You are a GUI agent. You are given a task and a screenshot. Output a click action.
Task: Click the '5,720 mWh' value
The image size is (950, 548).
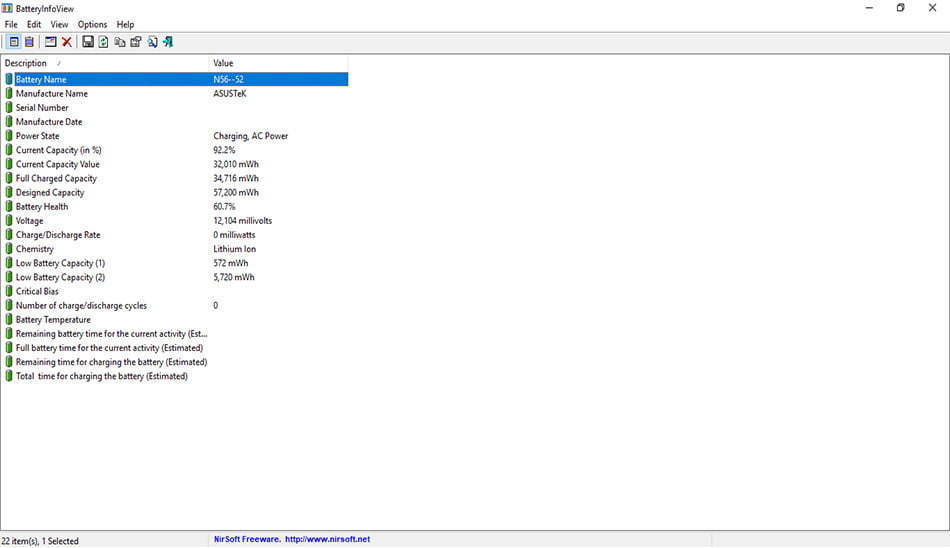tap(233, 277)
